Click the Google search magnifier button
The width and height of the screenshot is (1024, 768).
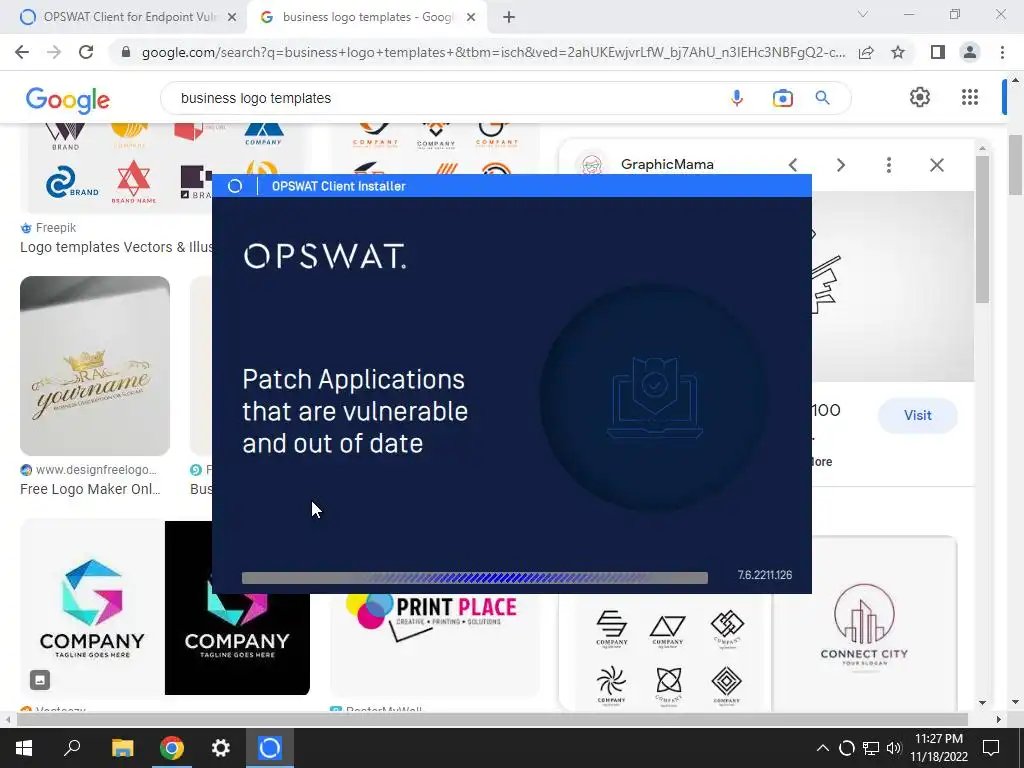822,98
